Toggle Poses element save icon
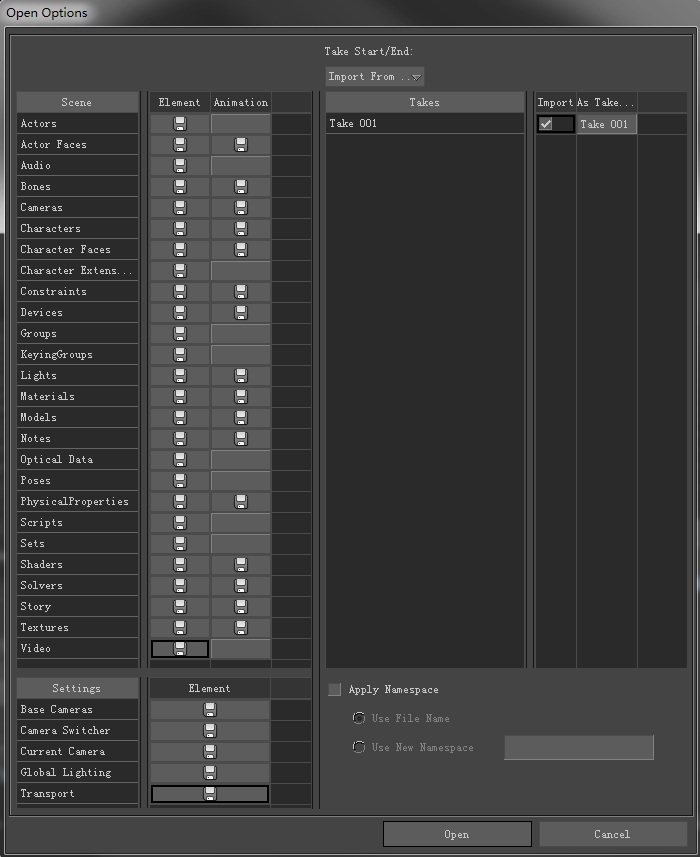Screen dimensions: 700x857 (180, 480)
